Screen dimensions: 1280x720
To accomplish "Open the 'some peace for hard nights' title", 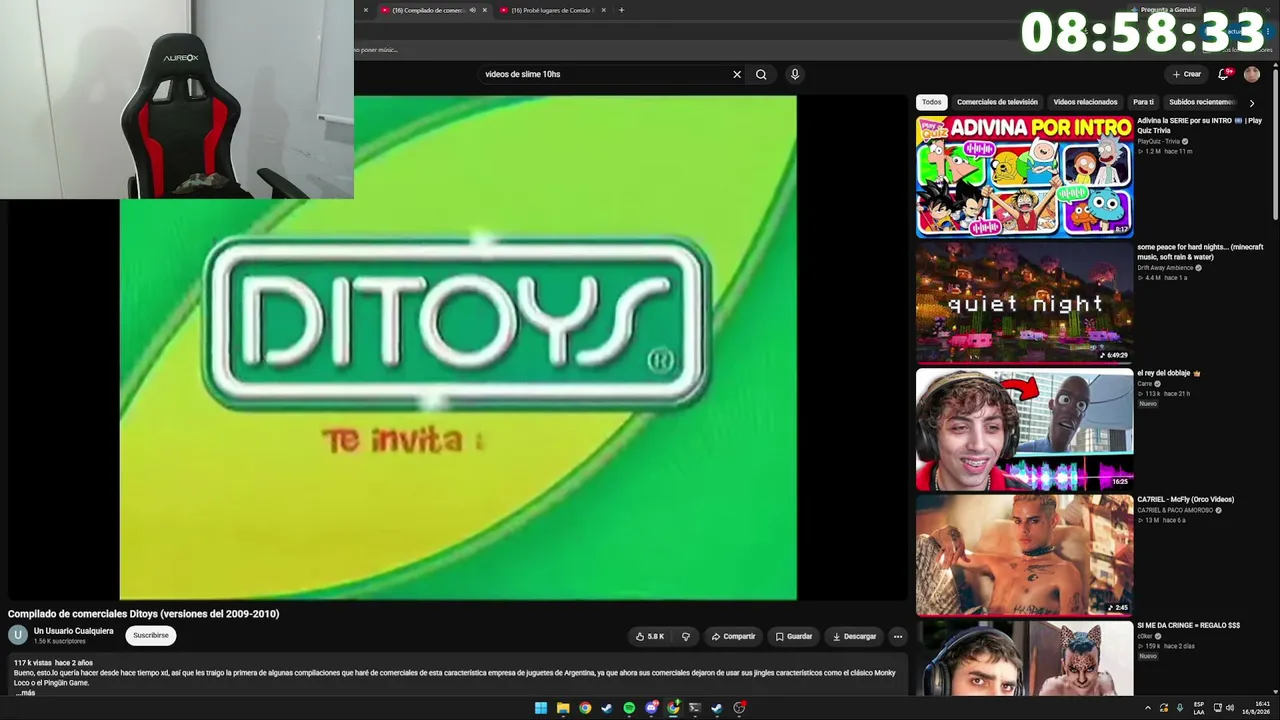I will [1200, 252].
